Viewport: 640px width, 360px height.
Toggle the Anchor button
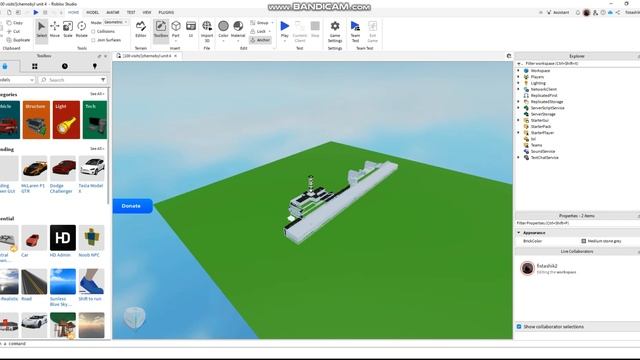click(260, 40)
